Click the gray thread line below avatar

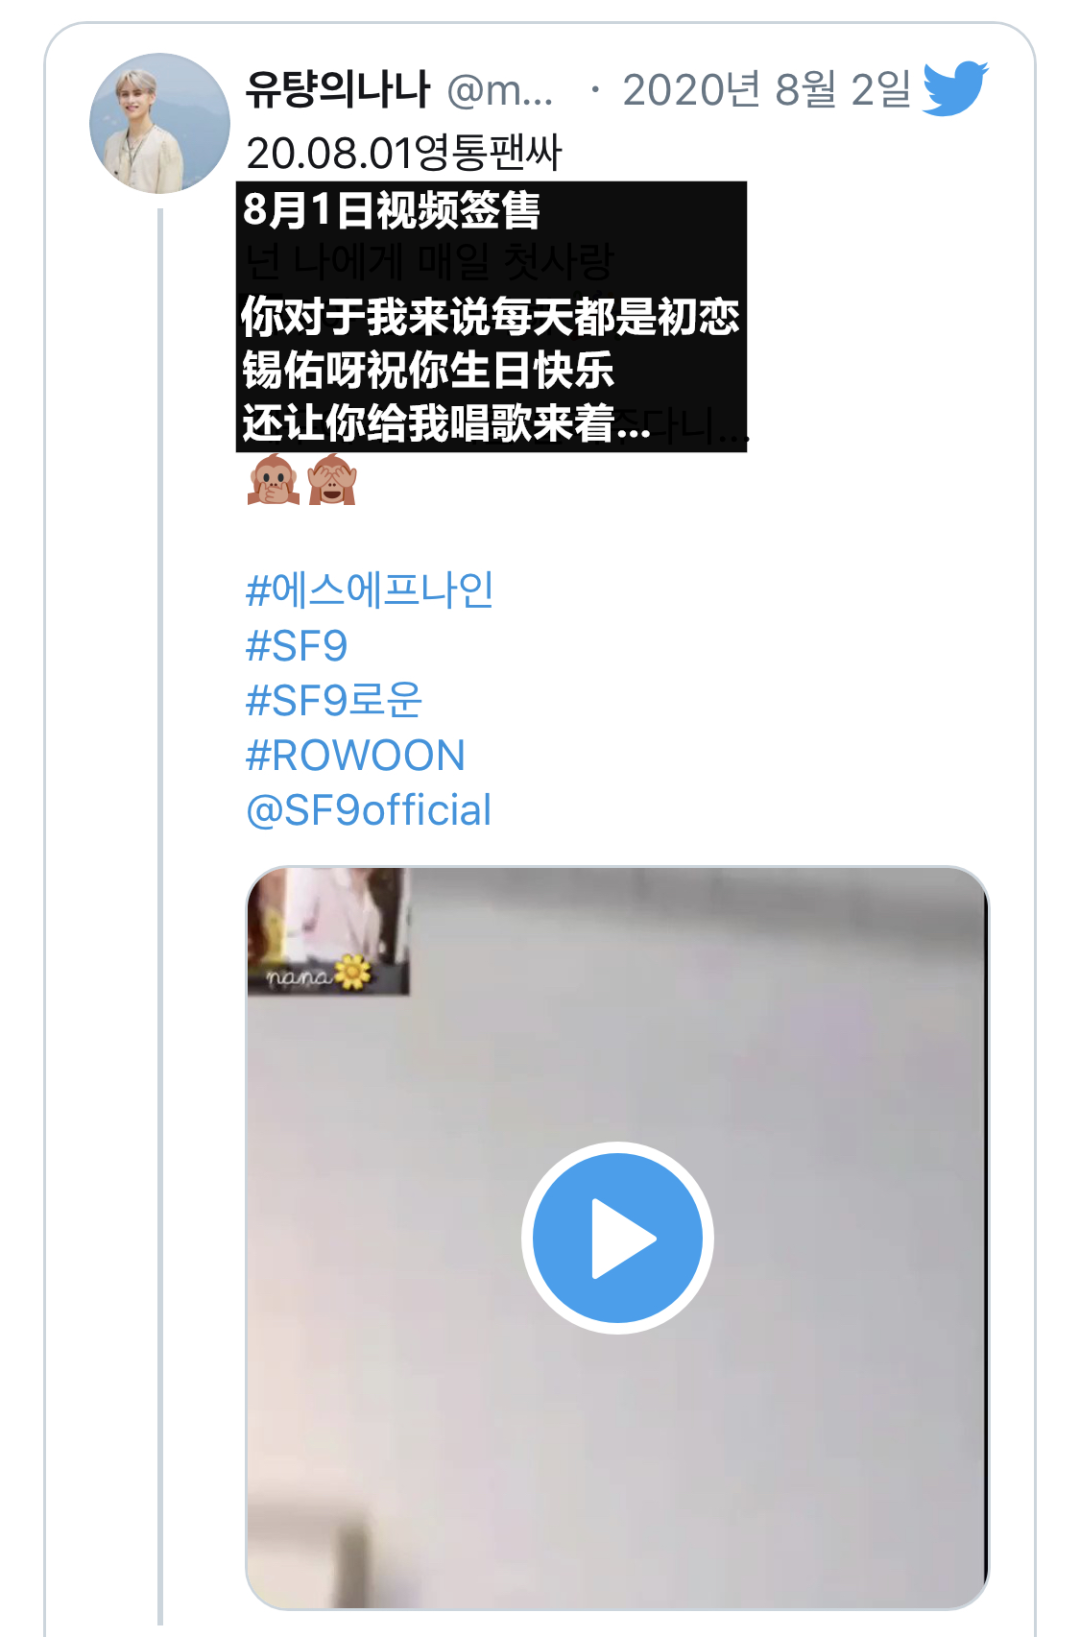(160, 916)
